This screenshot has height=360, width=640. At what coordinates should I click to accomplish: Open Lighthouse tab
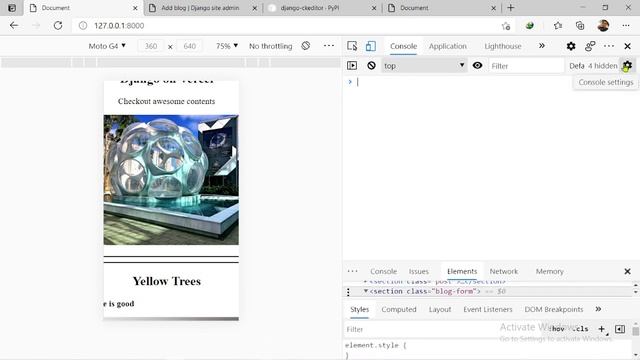point(503,46)
